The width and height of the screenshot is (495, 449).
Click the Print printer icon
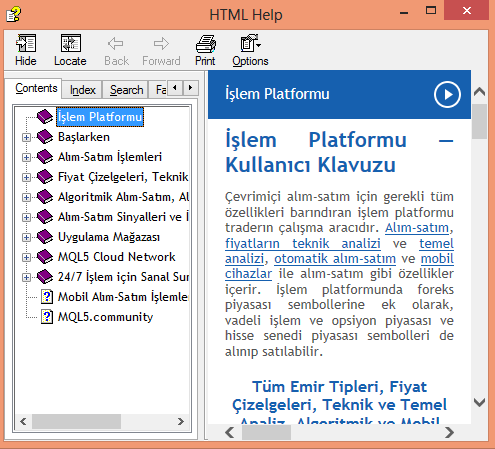click(x=206, y=44)
